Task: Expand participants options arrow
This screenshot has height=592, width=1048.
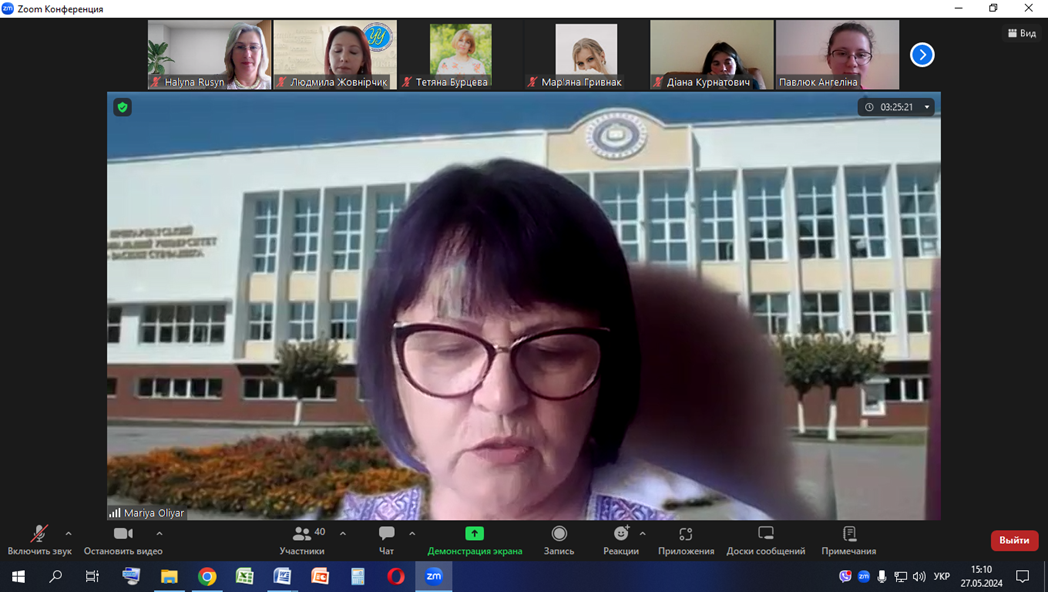Action: coord(343,534)
